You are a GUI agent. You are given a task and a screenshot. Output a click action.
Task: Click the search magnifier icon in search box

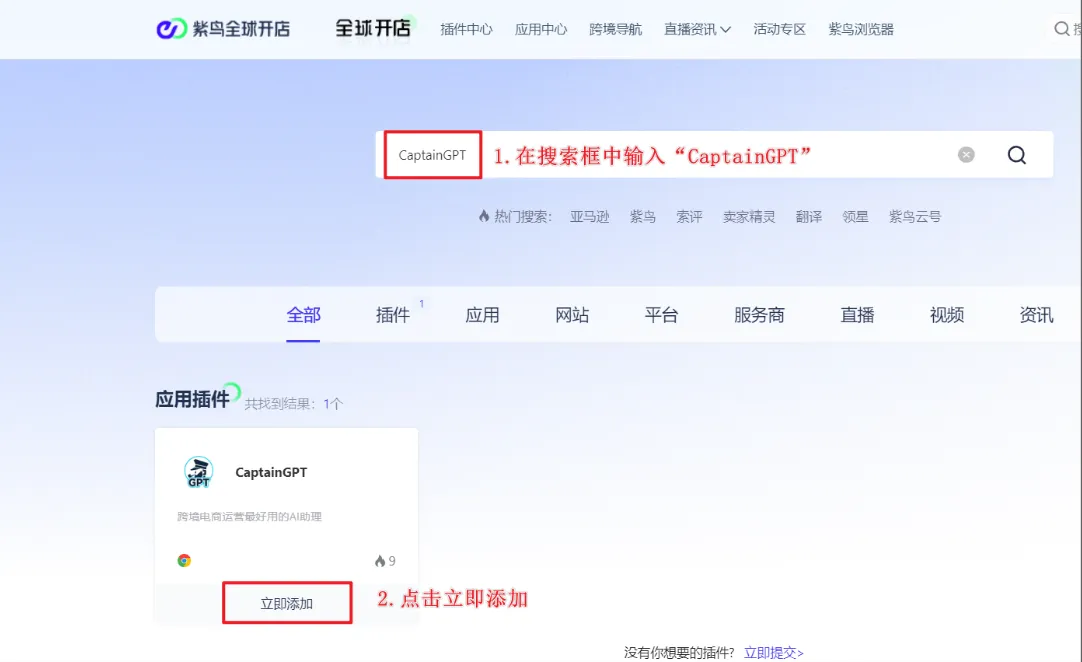click(x=1016, y=155)
